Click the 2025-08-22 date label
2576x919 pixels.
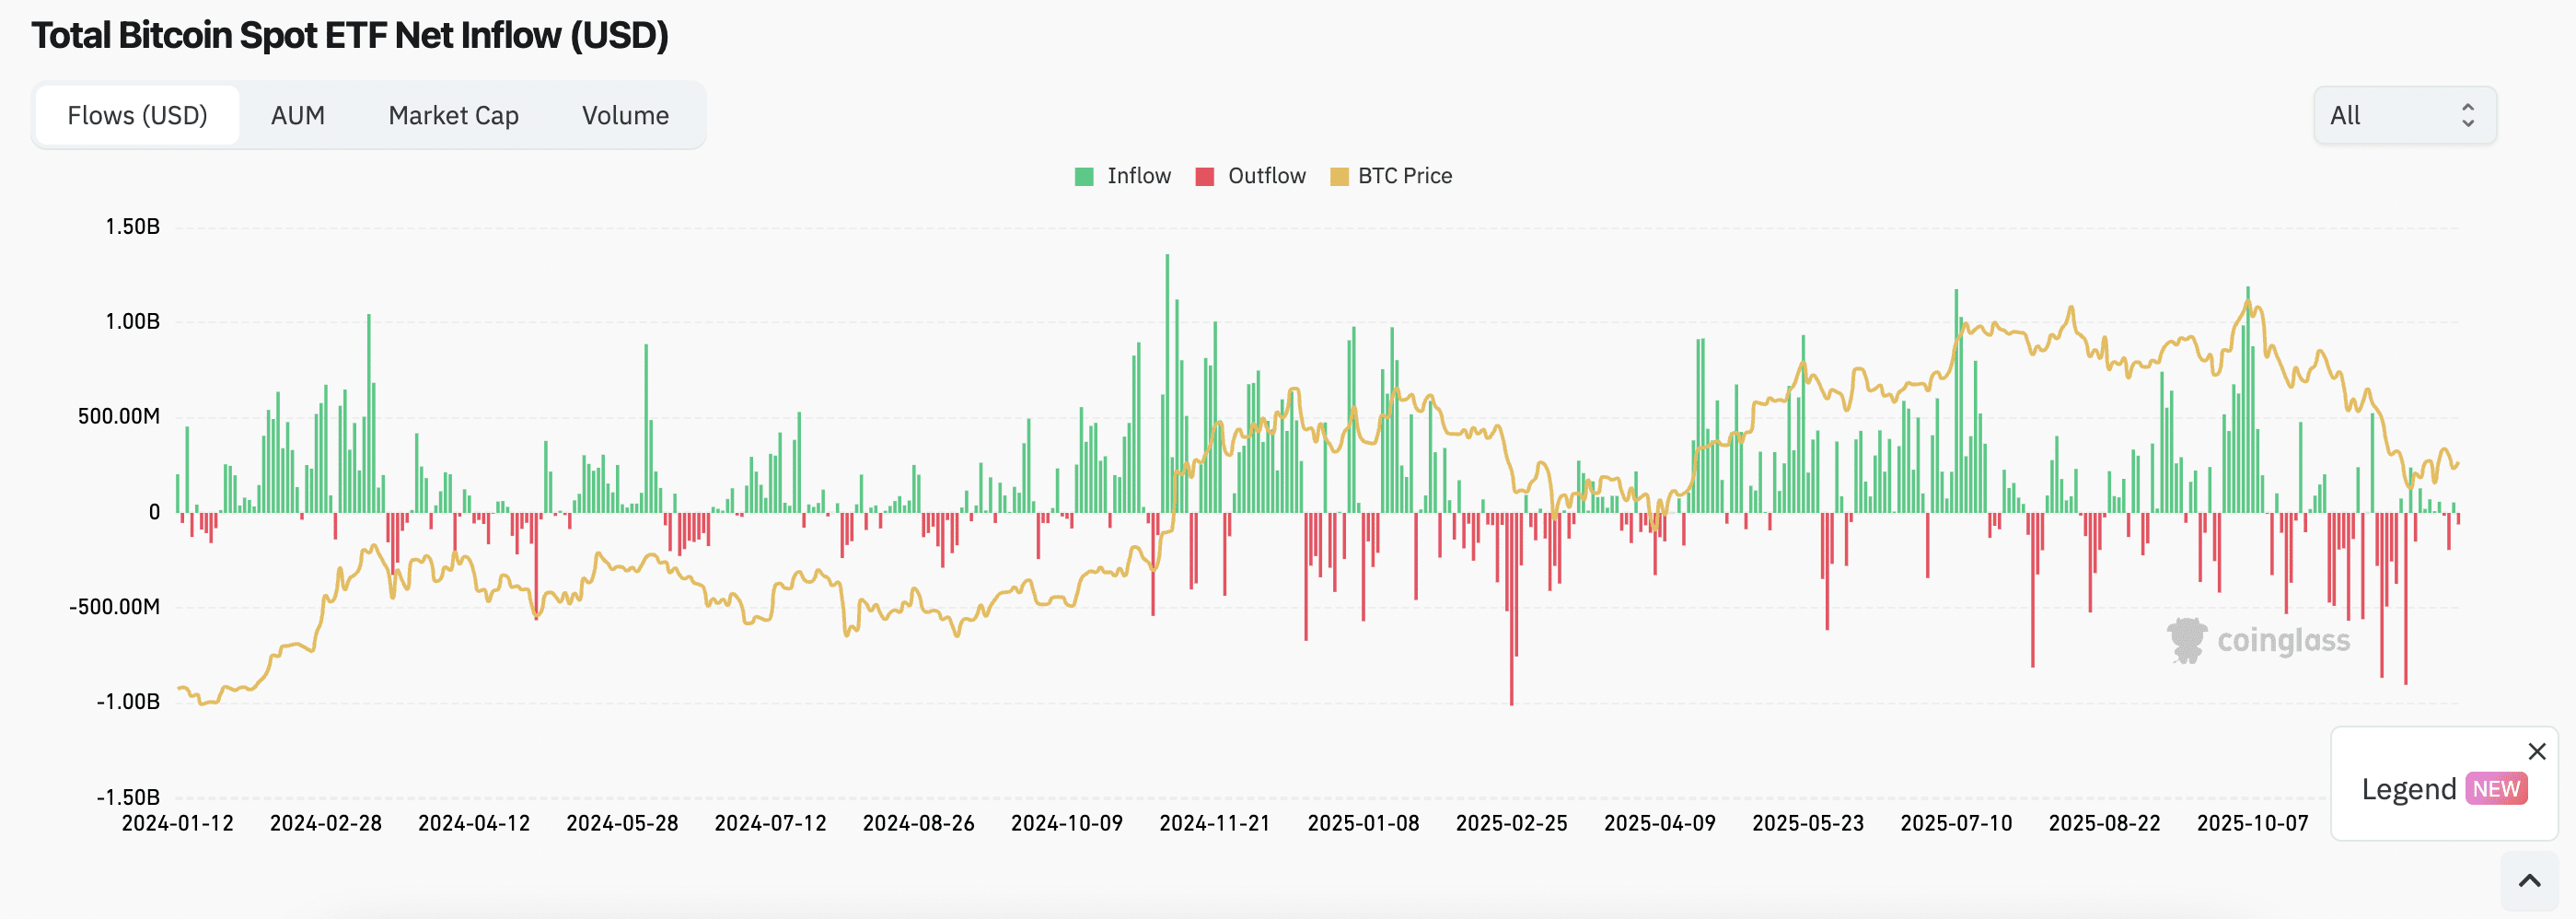2105,824
